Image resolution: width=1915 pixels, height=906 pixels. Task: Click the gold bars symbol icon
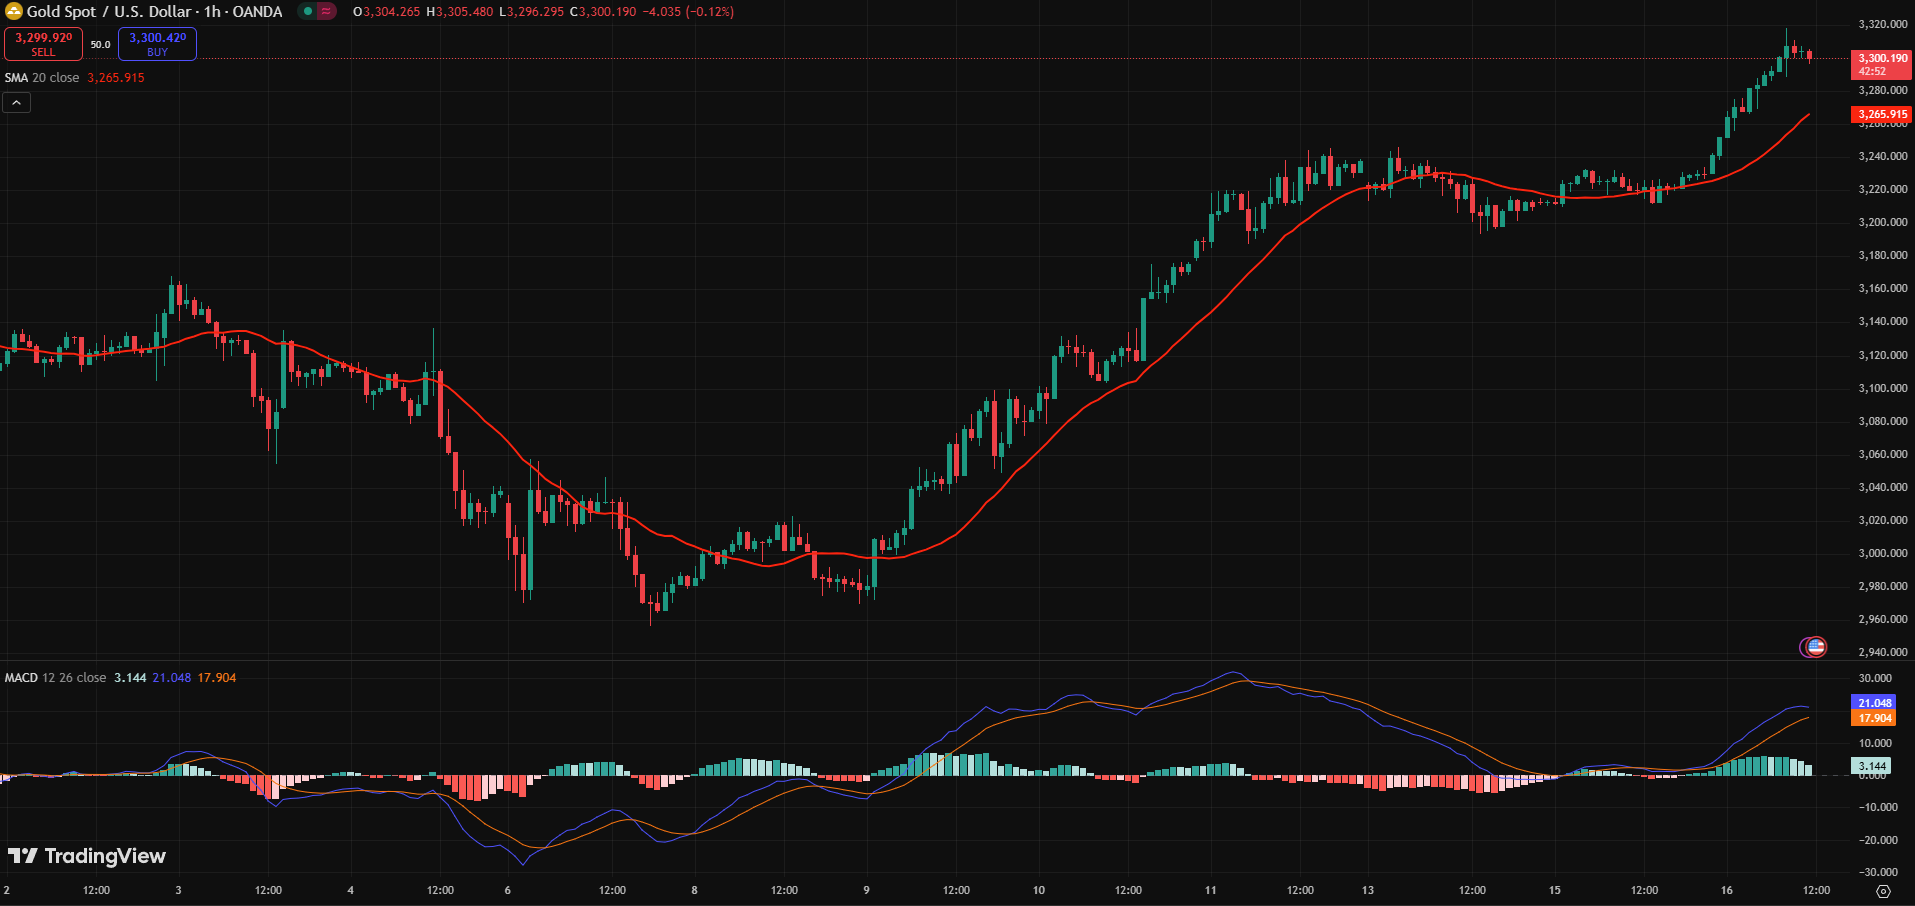coord(14,12)
